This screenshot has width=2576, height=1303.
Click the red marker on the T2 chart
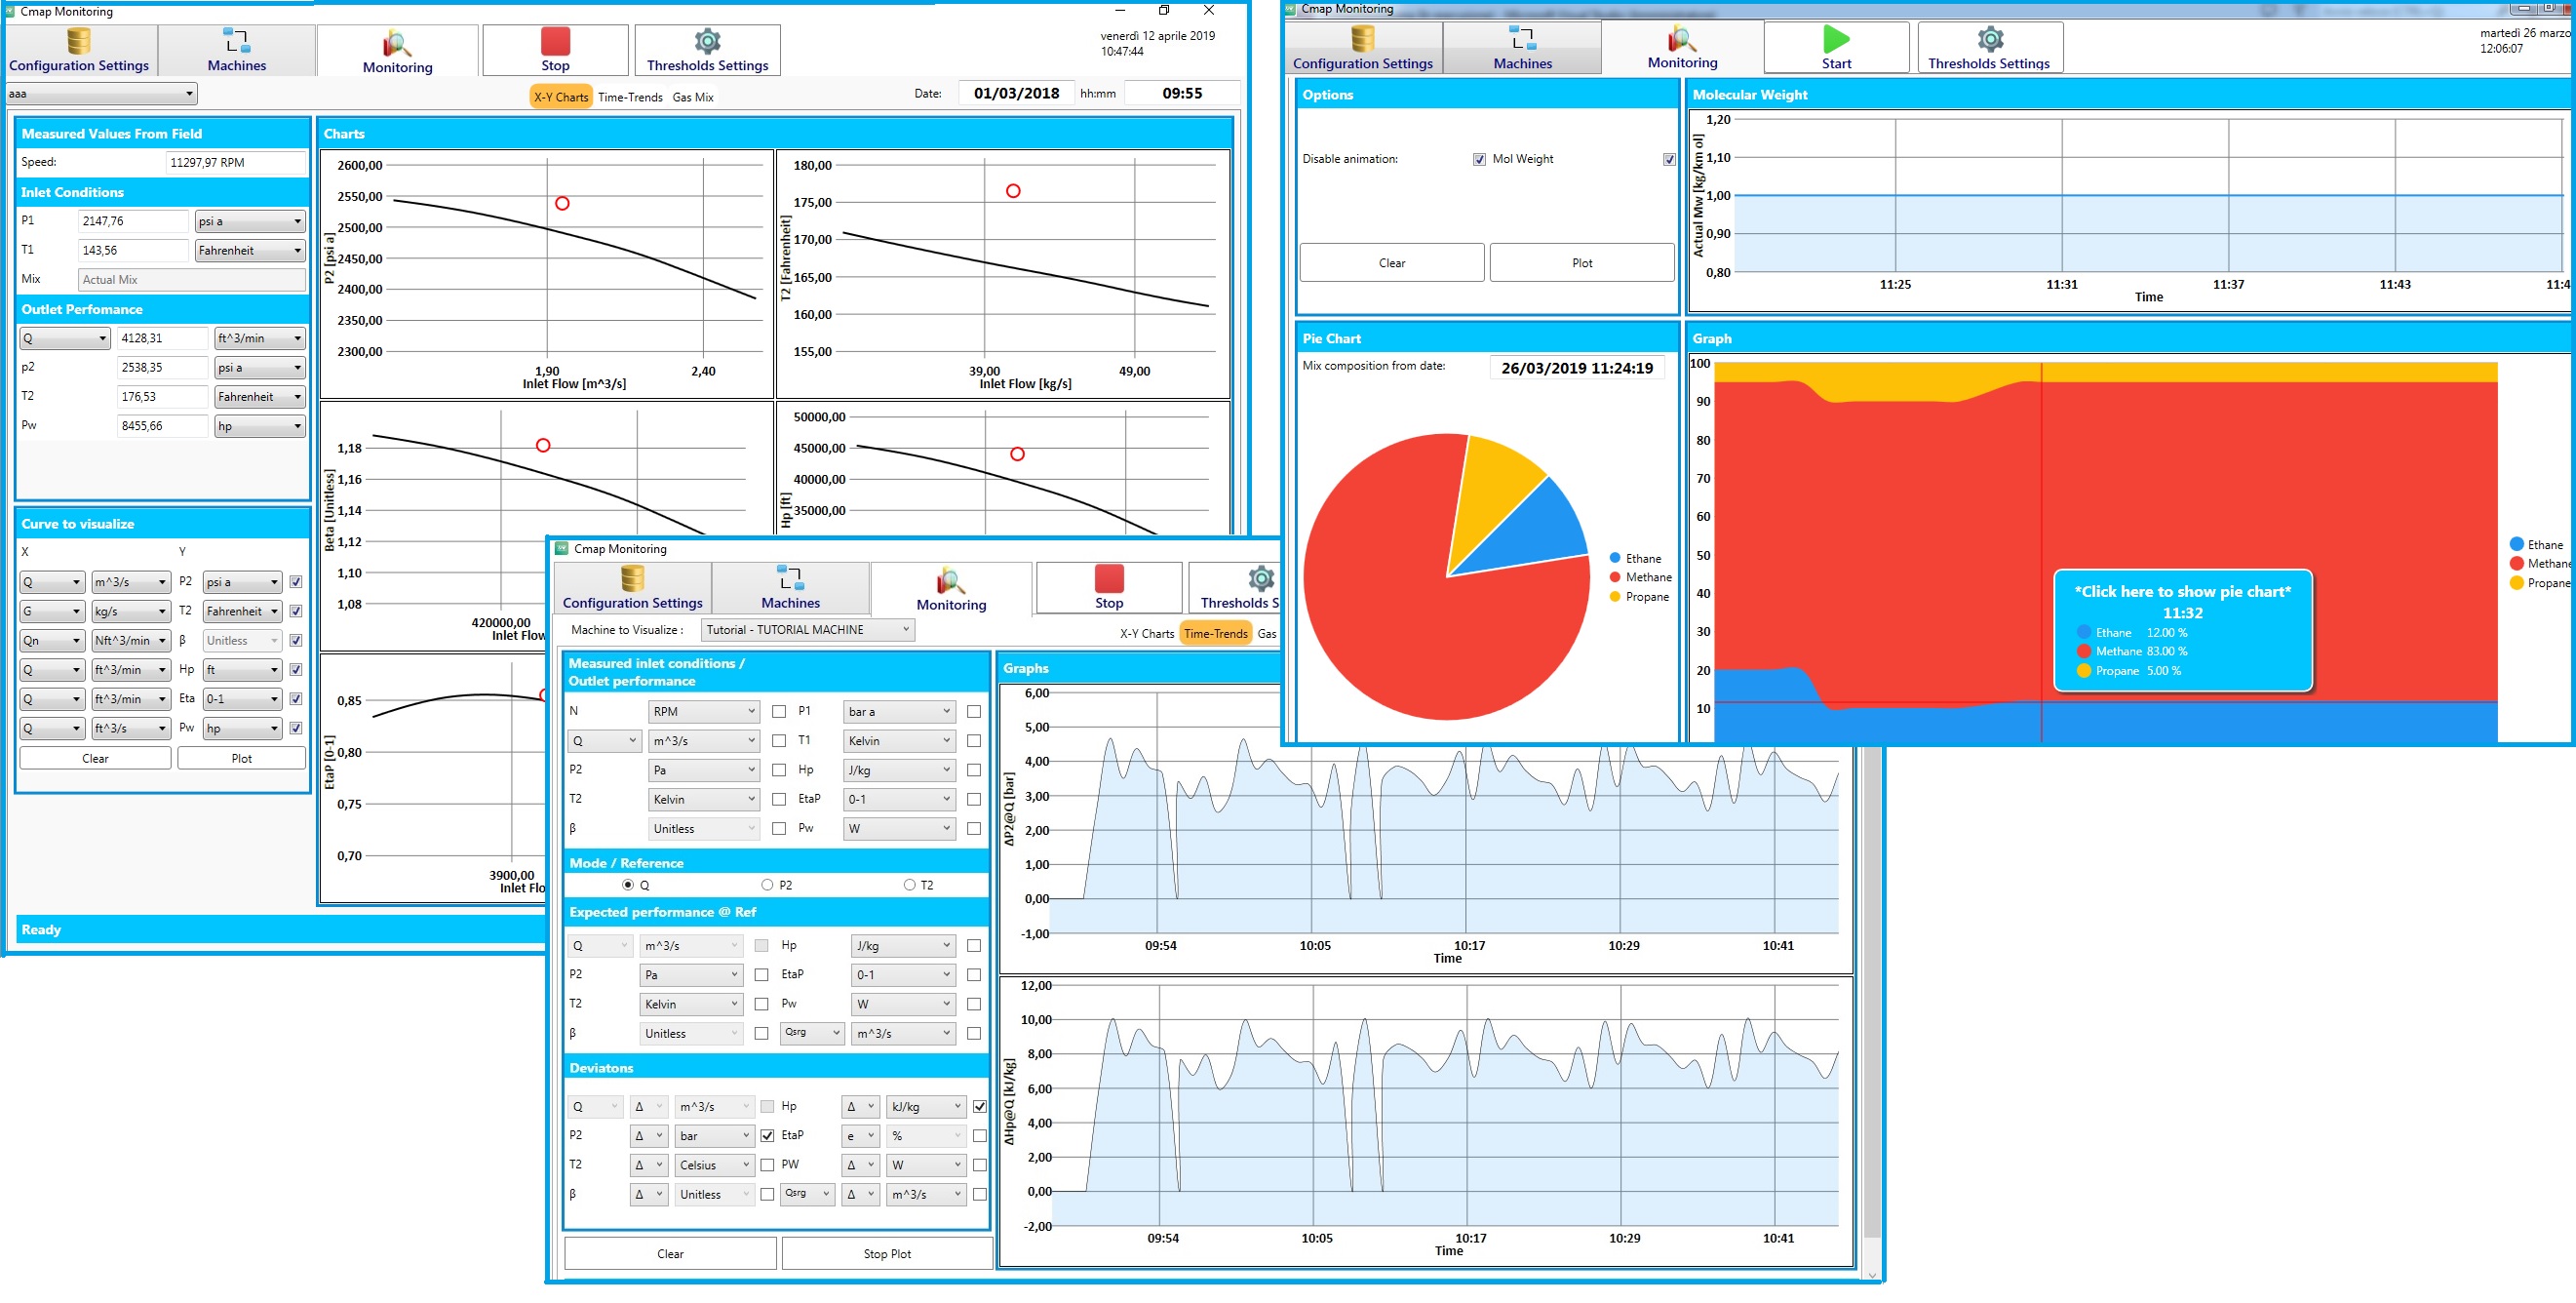1013,190
